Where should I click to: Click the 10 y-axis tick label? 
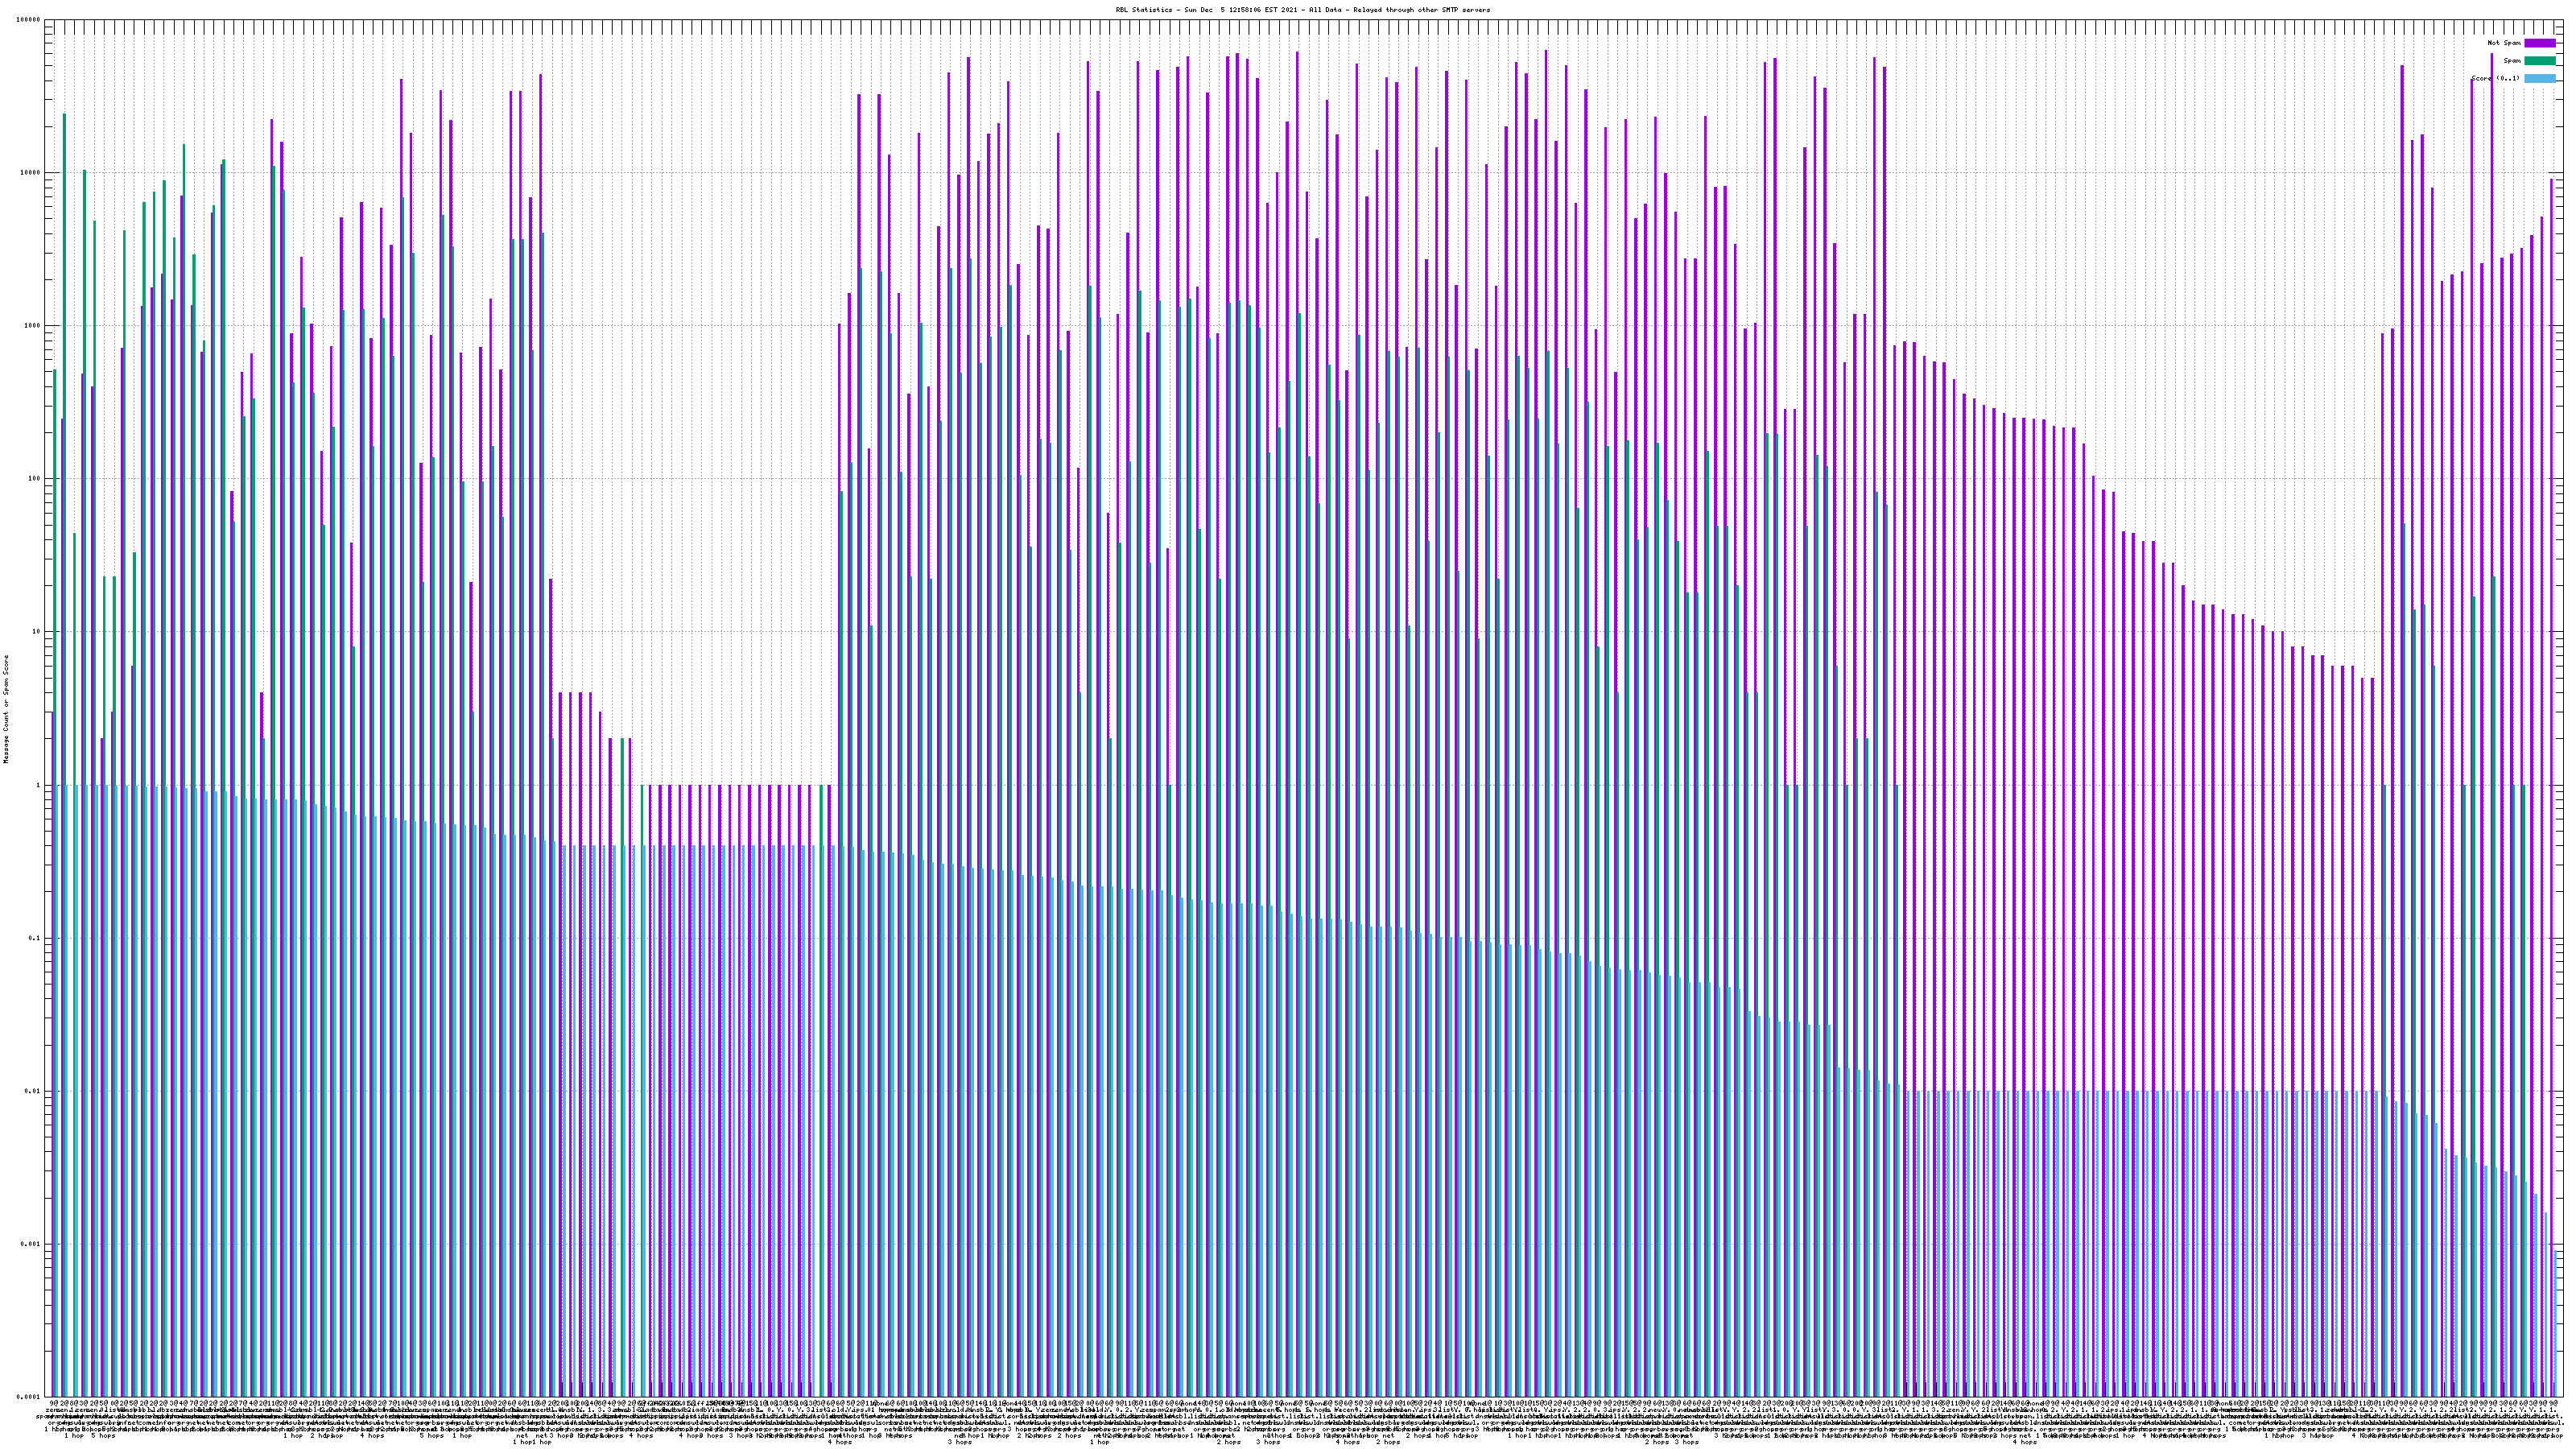click(x=37, y=632)
